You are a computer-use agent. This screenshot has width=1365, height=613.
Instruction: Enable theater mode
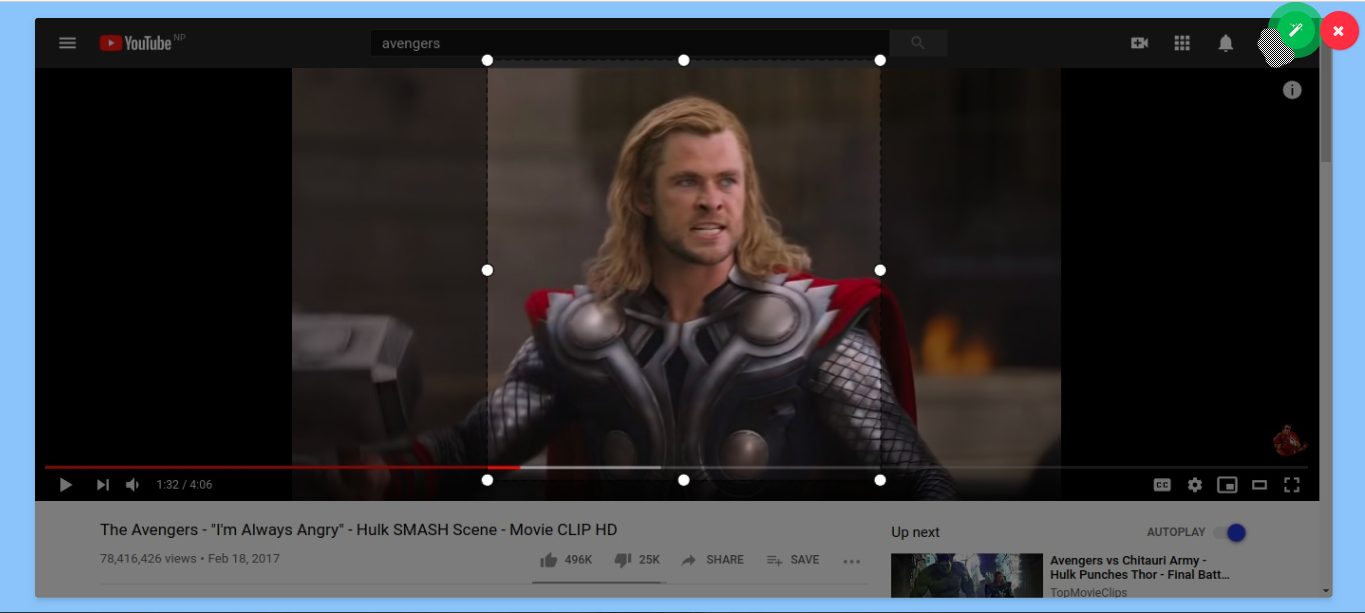(x=1260, y=485)
